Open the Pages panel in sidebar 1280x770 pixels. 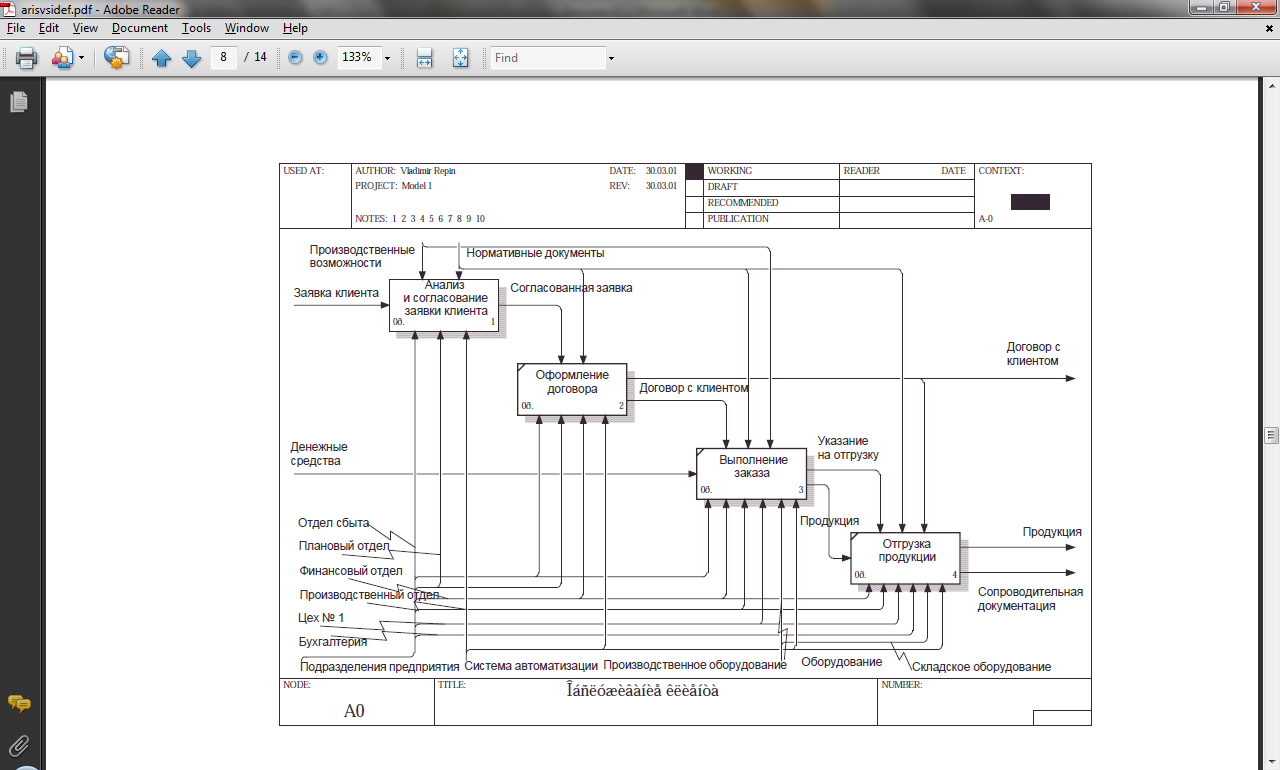pyautogui.click(x=18, y=102)
